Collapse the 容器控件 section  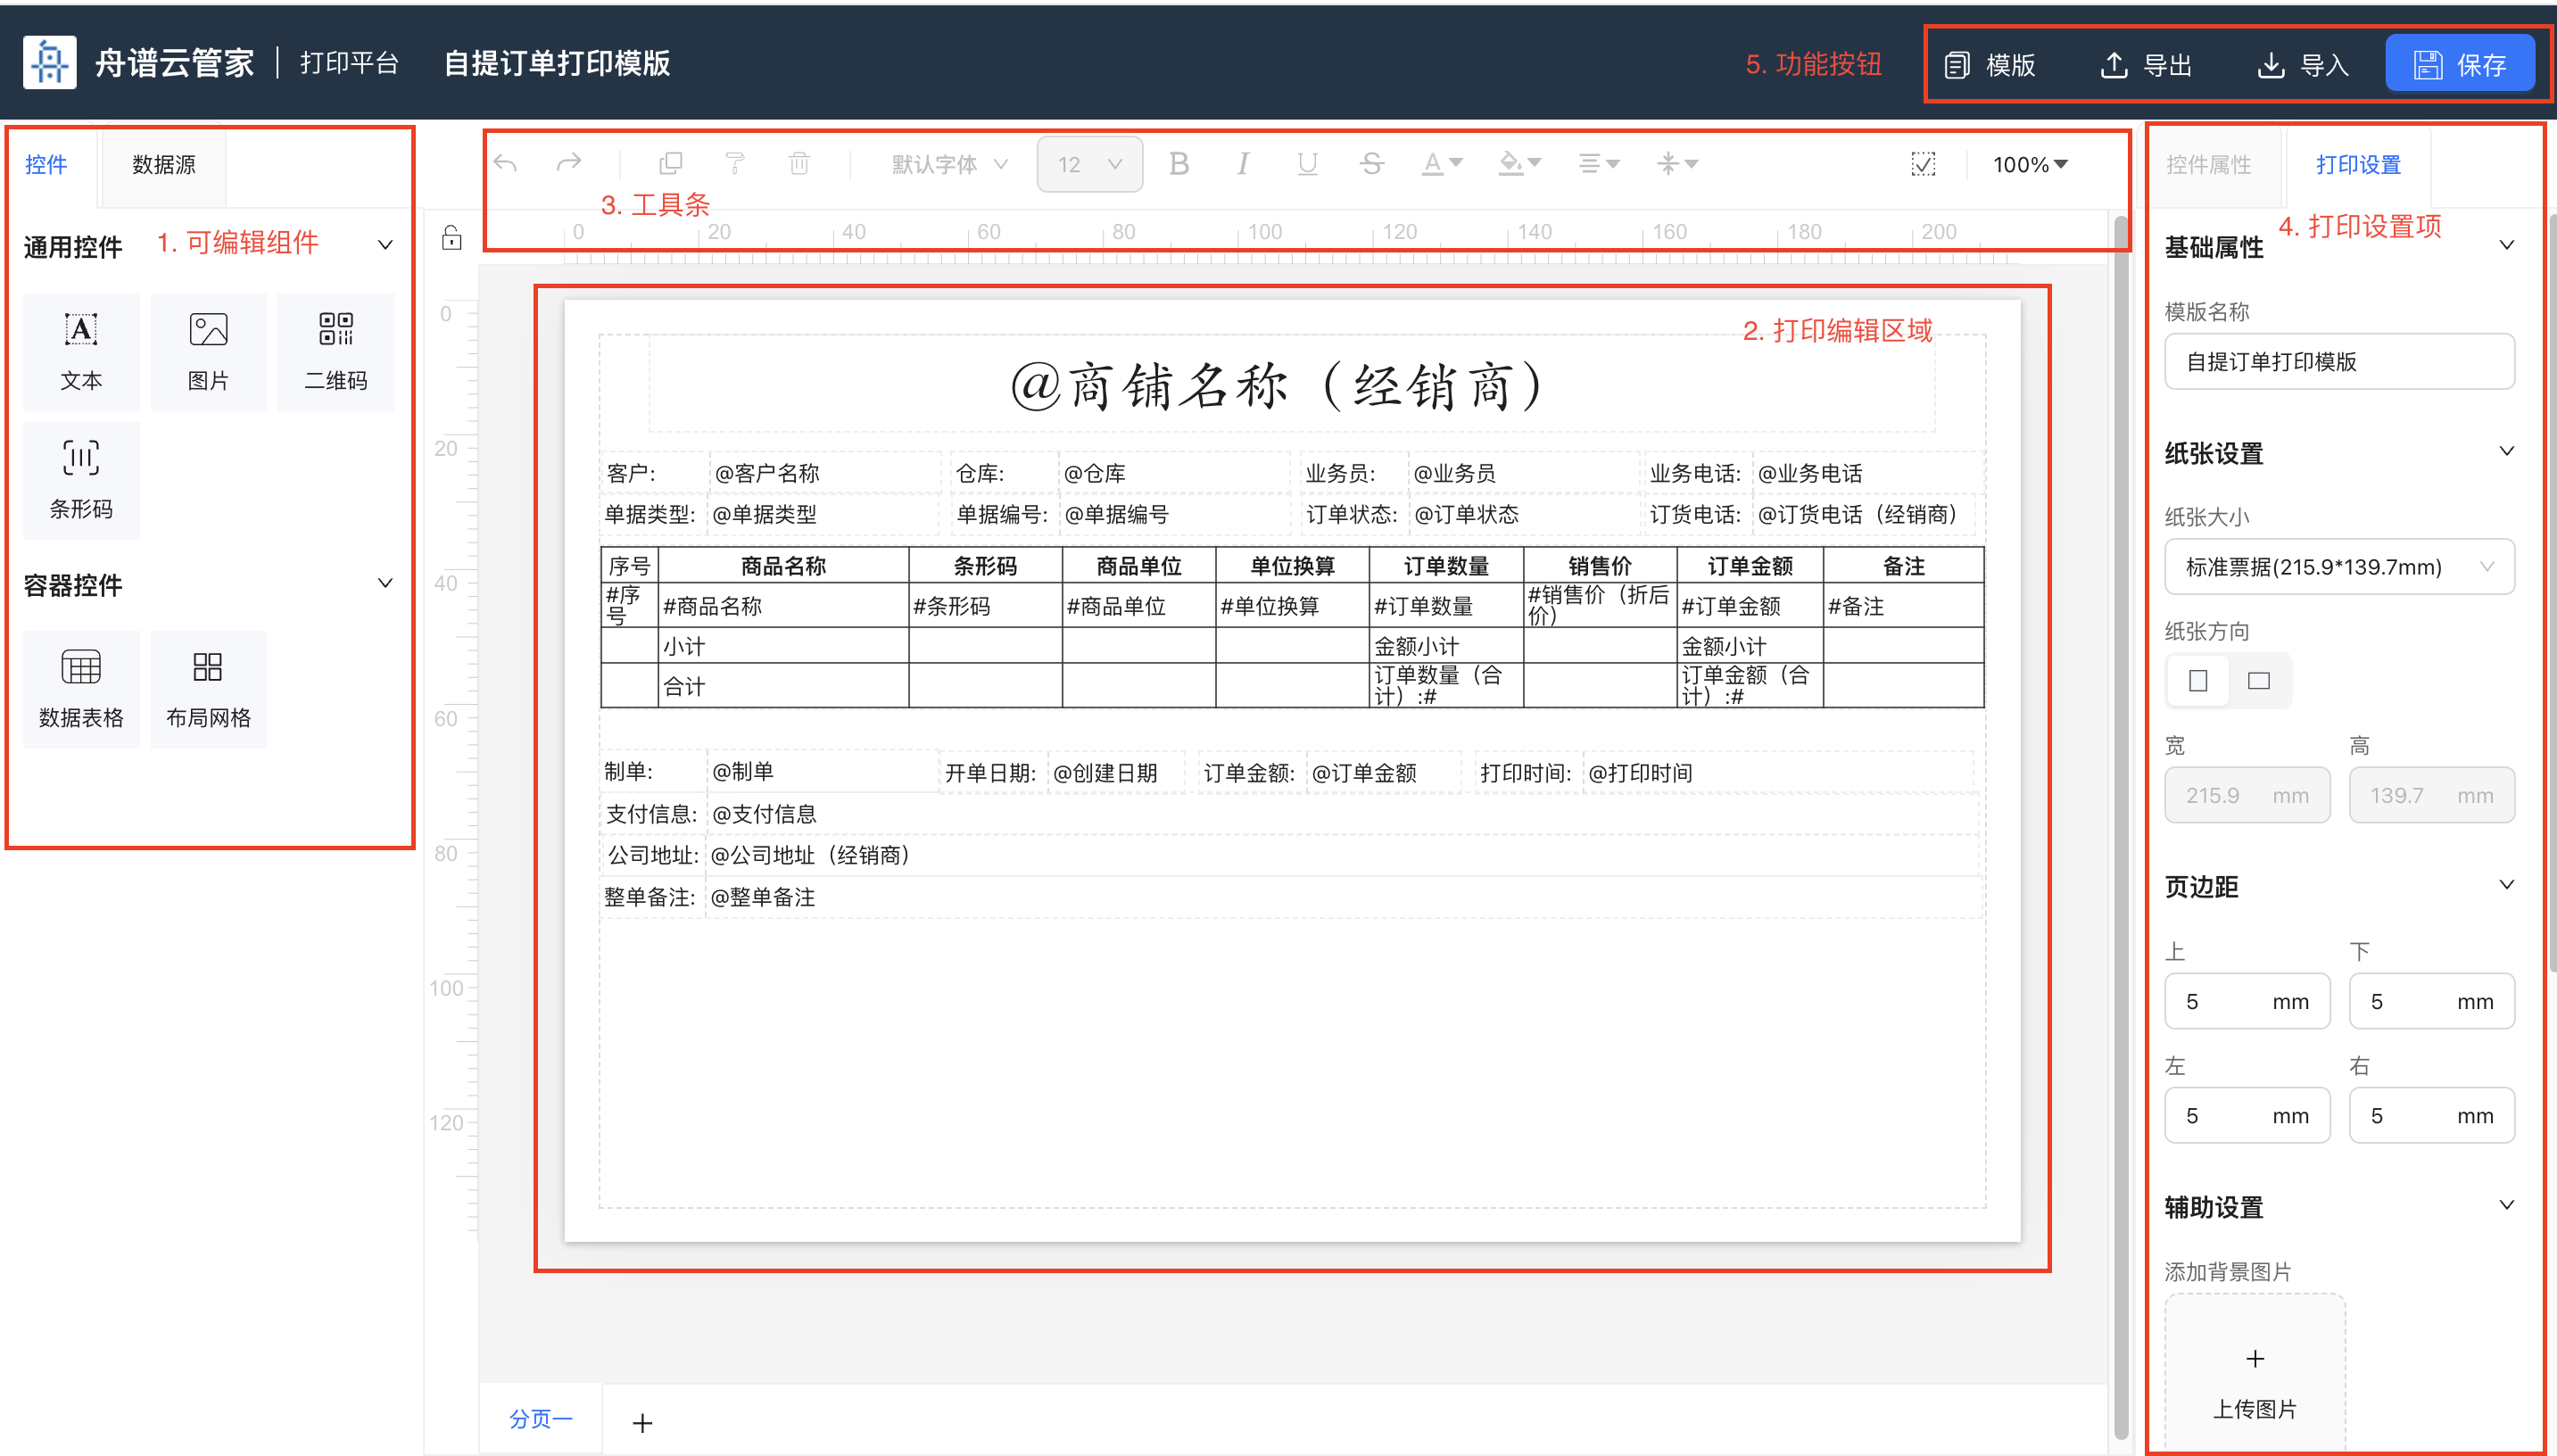click(385, 583)
